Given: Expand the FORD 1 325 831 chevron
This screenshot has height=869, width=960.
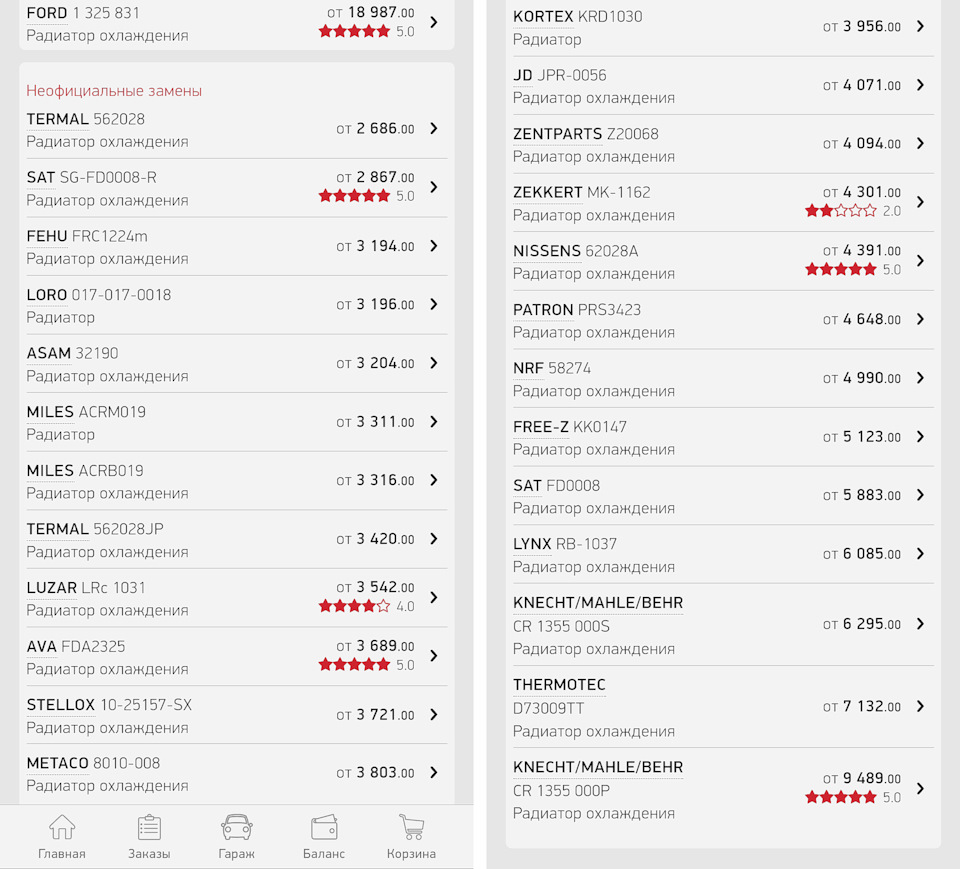Looking at the screenshot, I should pos(434,22).
